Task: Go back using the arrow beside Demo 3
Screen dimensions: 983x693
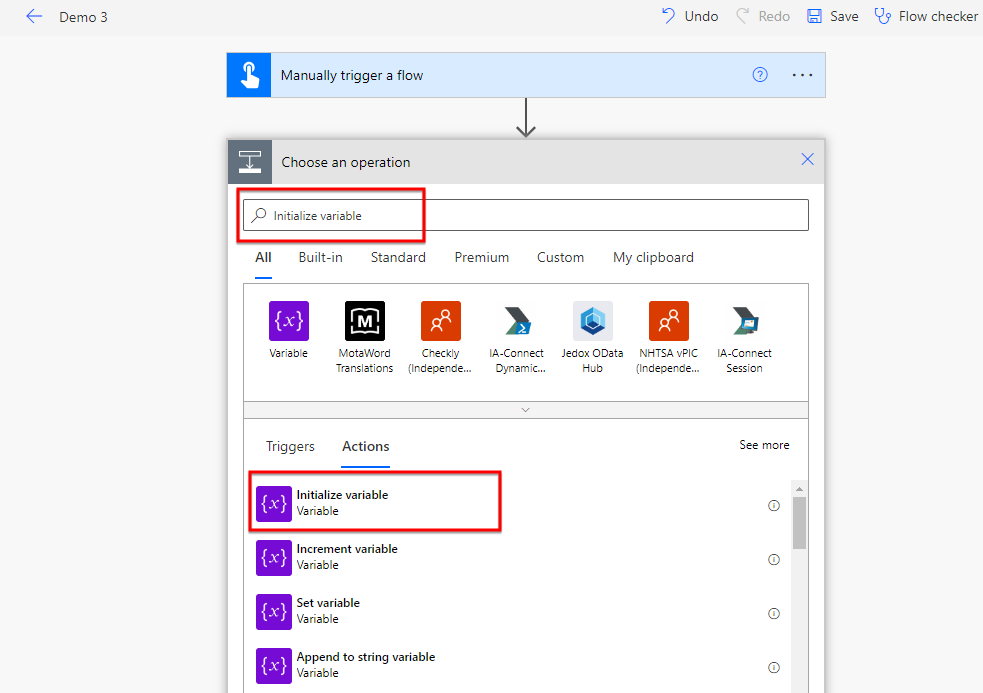Action: (34, 17)
